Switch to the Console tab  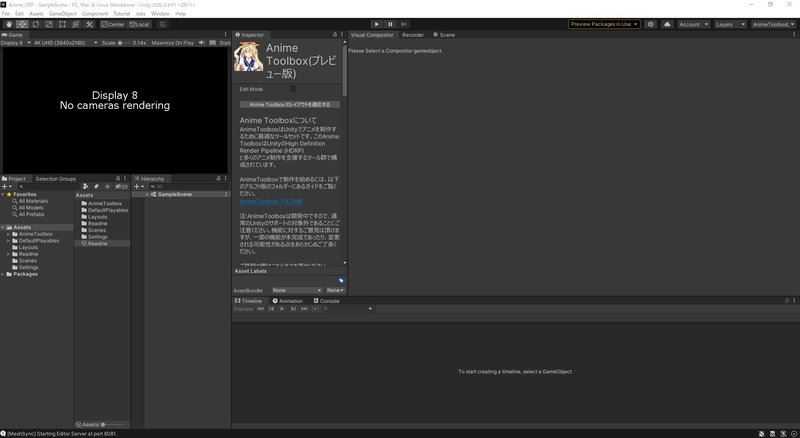(x=327, y=301)
